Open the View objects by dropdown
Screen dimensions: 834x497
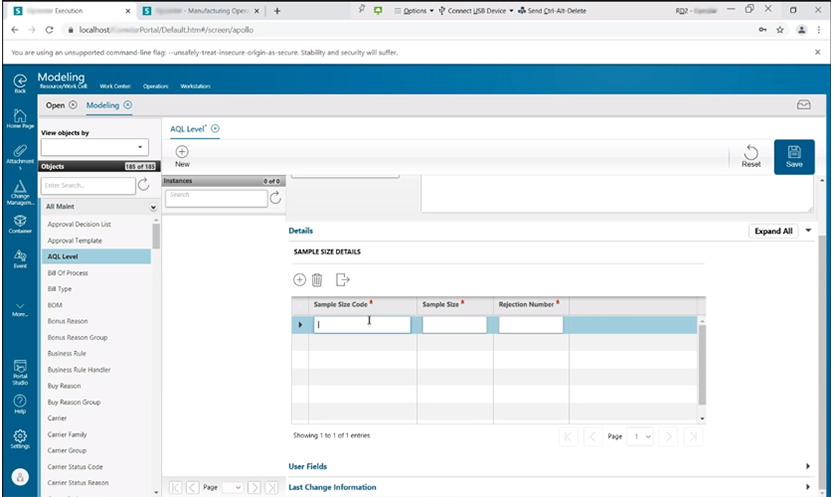(x=94, y=147)
